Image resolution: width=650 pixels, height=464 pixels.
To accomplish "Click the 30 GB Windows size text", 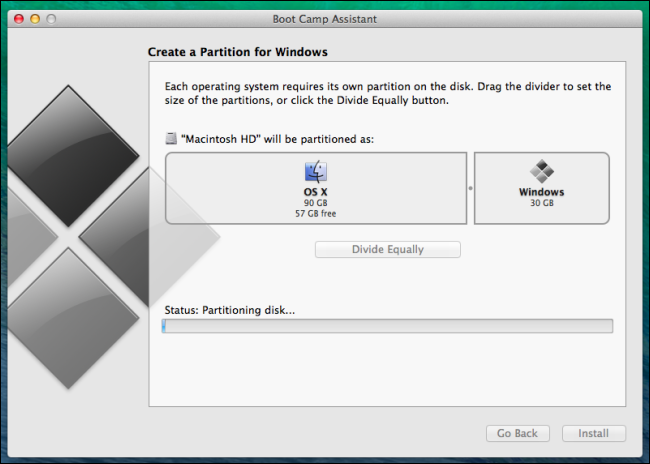I will [541, 203].
